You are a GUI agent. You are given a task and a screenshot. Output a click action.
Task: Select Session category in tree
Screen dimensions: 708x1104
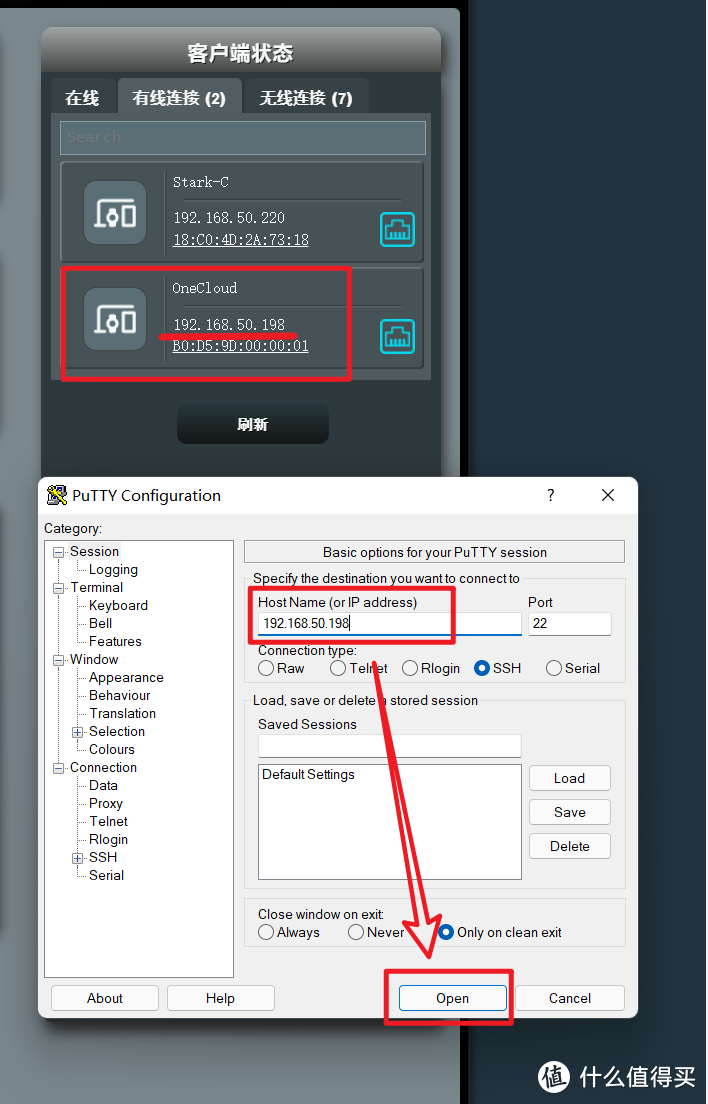94,551
